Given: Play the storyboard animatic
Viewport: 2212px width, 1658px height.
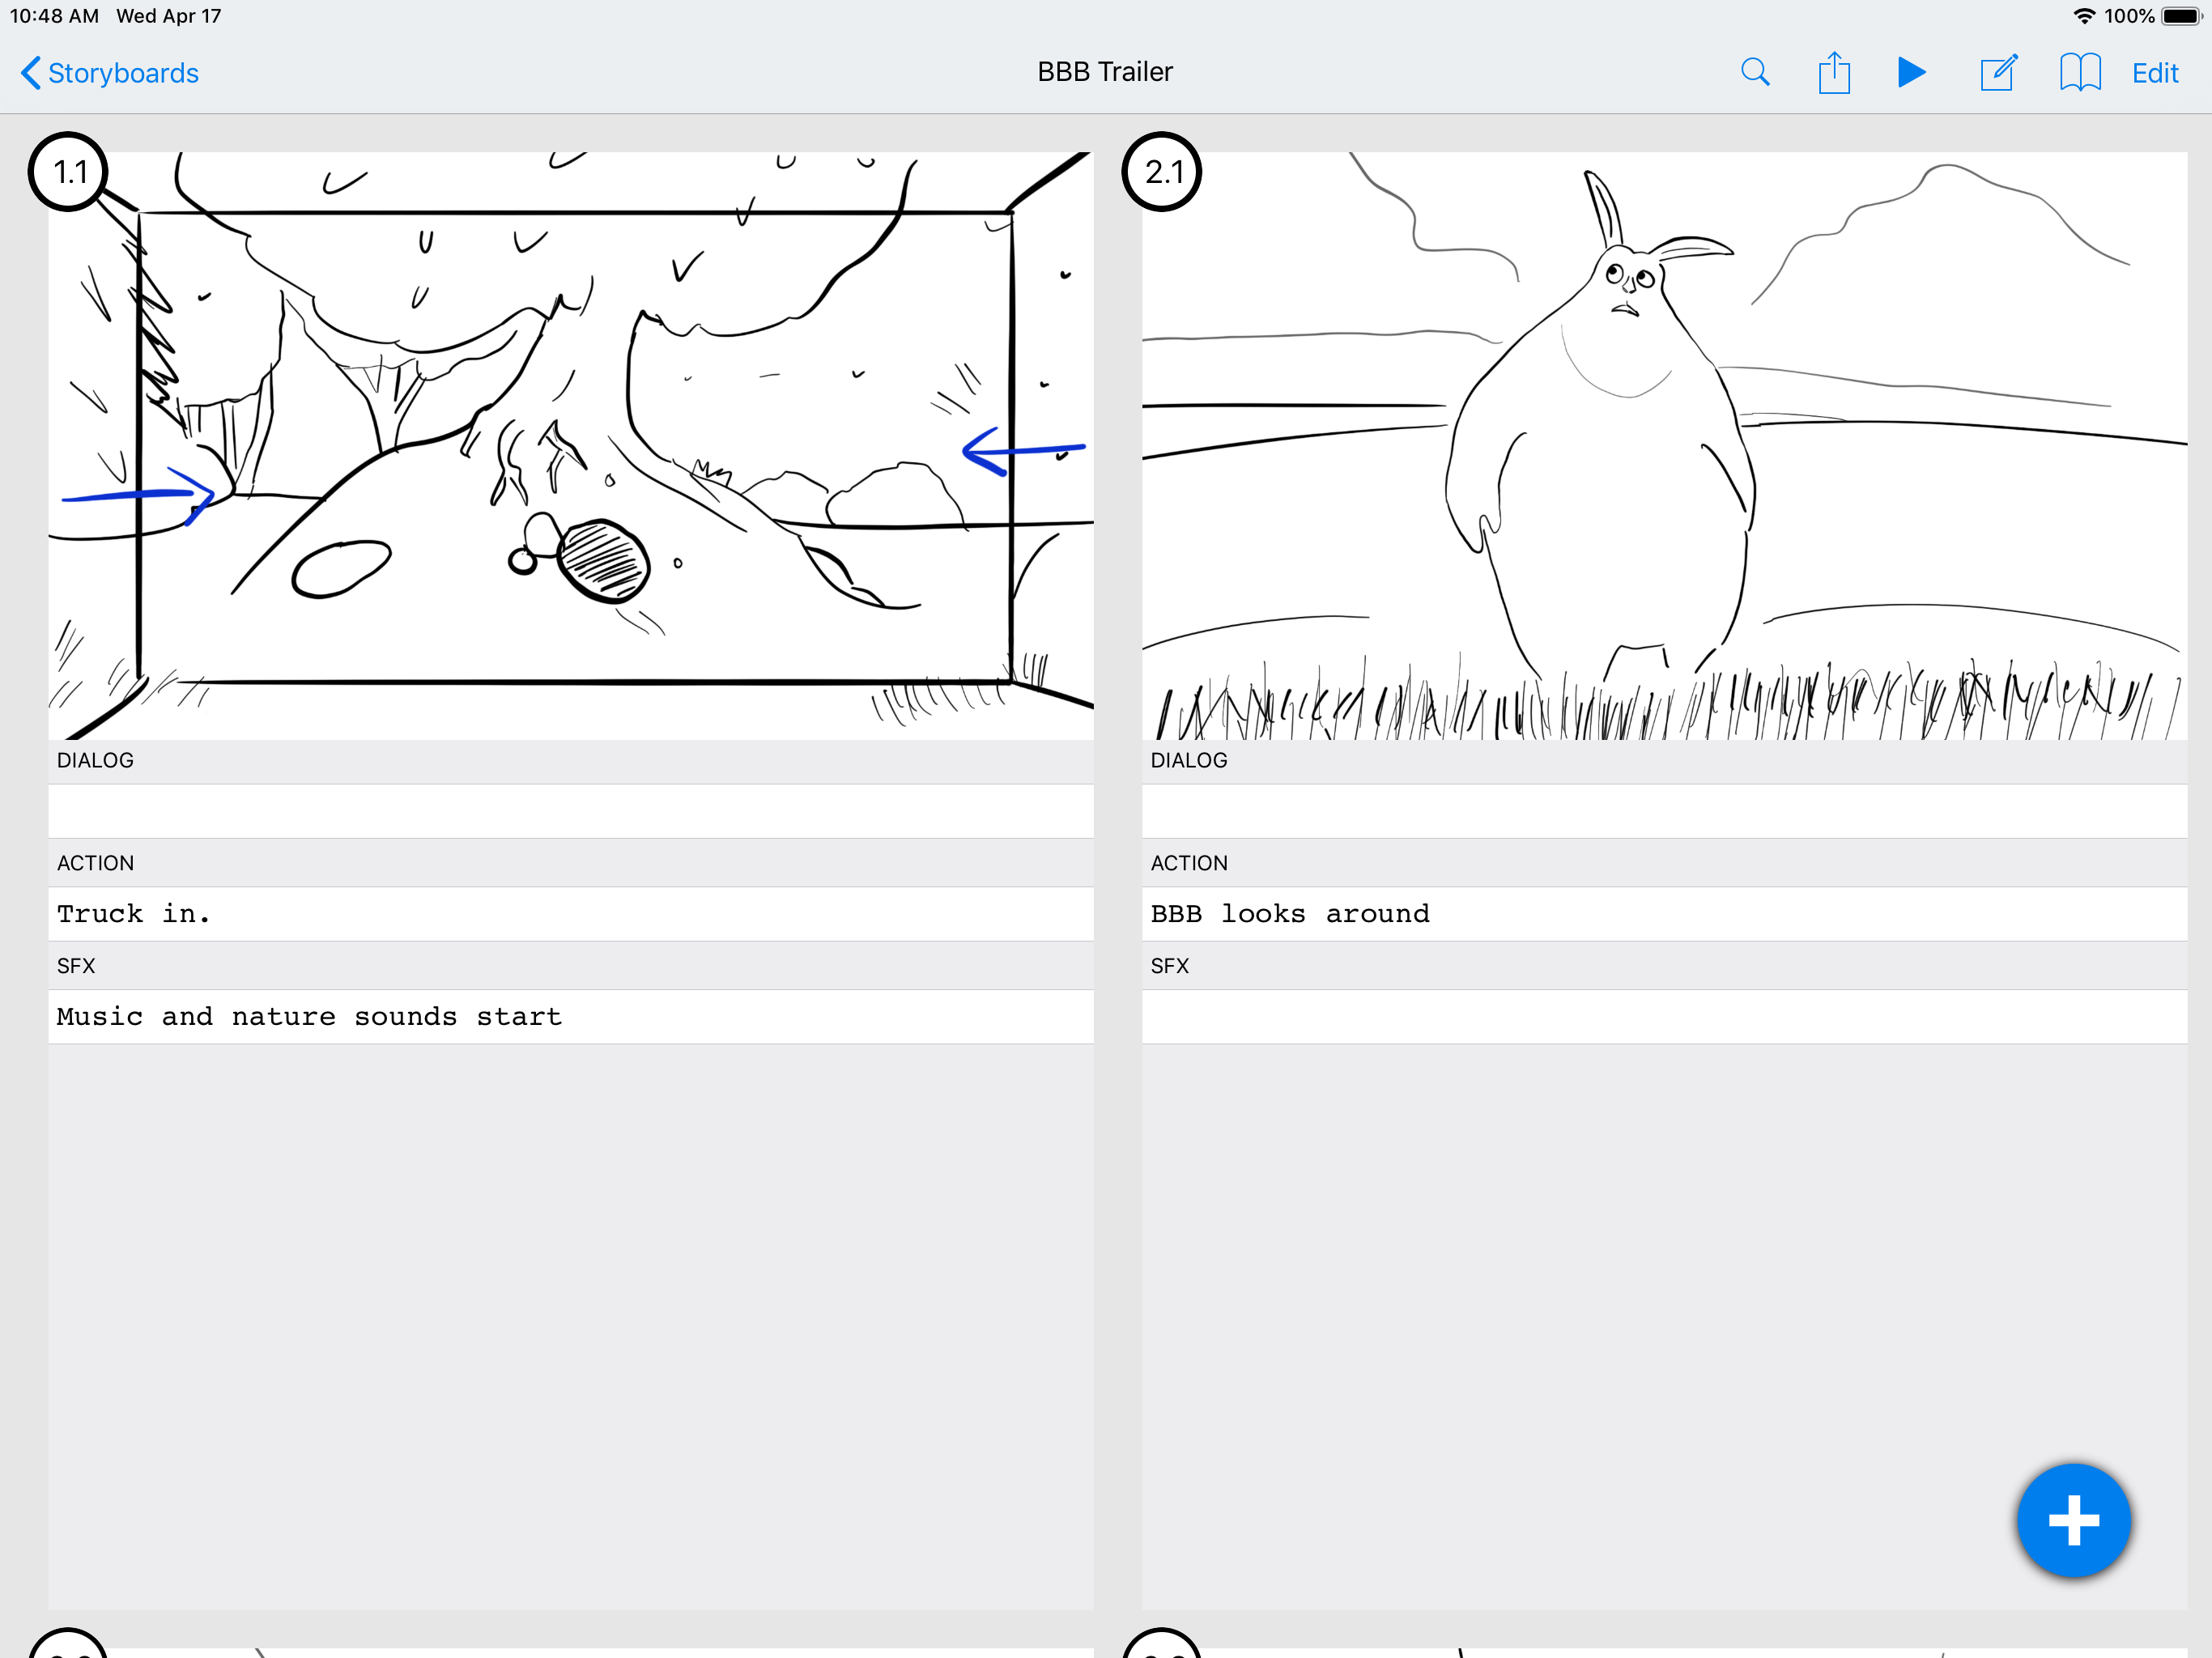Looking at the screenshot, I should click(1911, 72).
